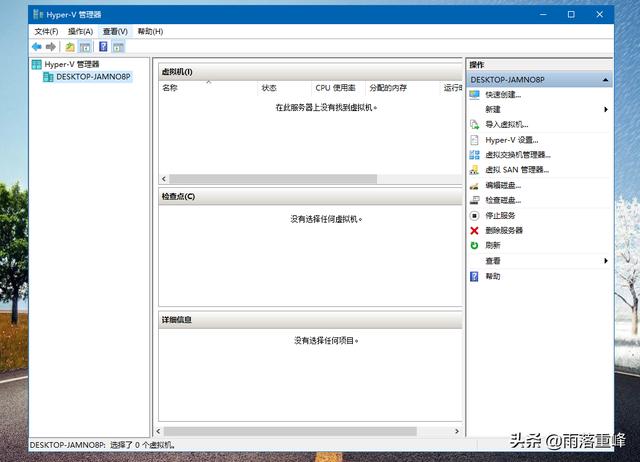The image size is (640, 462).
Task: Select DESKTOP-JAMNO8P in the left tree
Action: (x=93, y=77)
